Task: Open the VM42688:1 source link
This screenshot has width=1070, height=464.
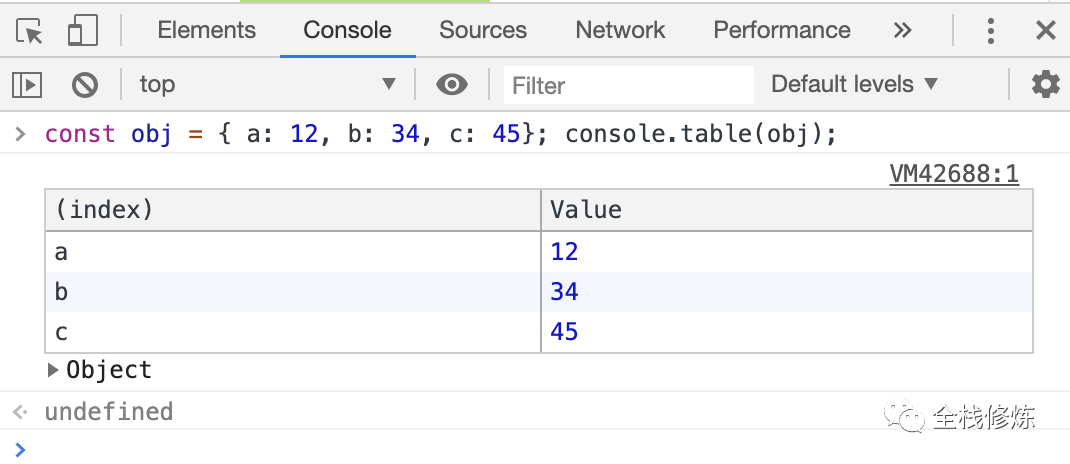Action: tap(953, 175)
